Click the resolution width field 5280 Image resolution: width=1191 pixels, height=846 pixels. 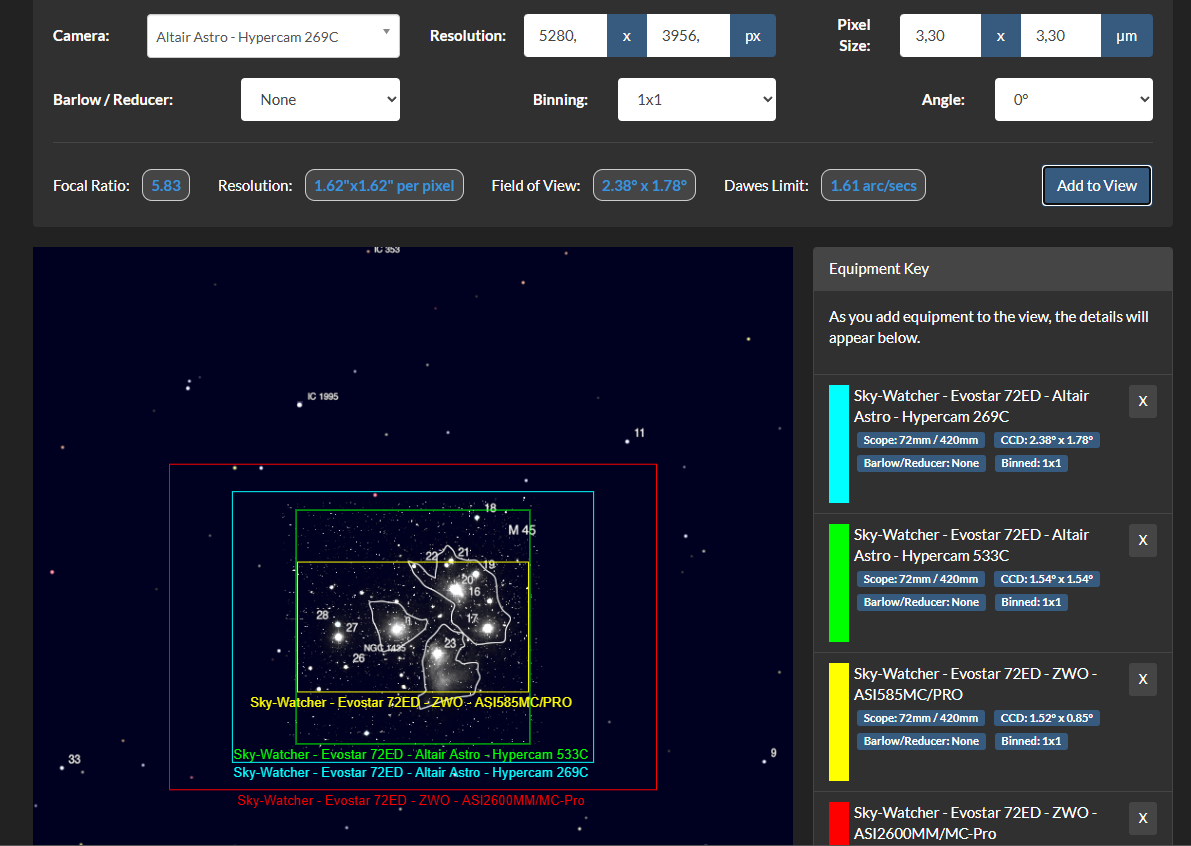(x=565, y=36)
